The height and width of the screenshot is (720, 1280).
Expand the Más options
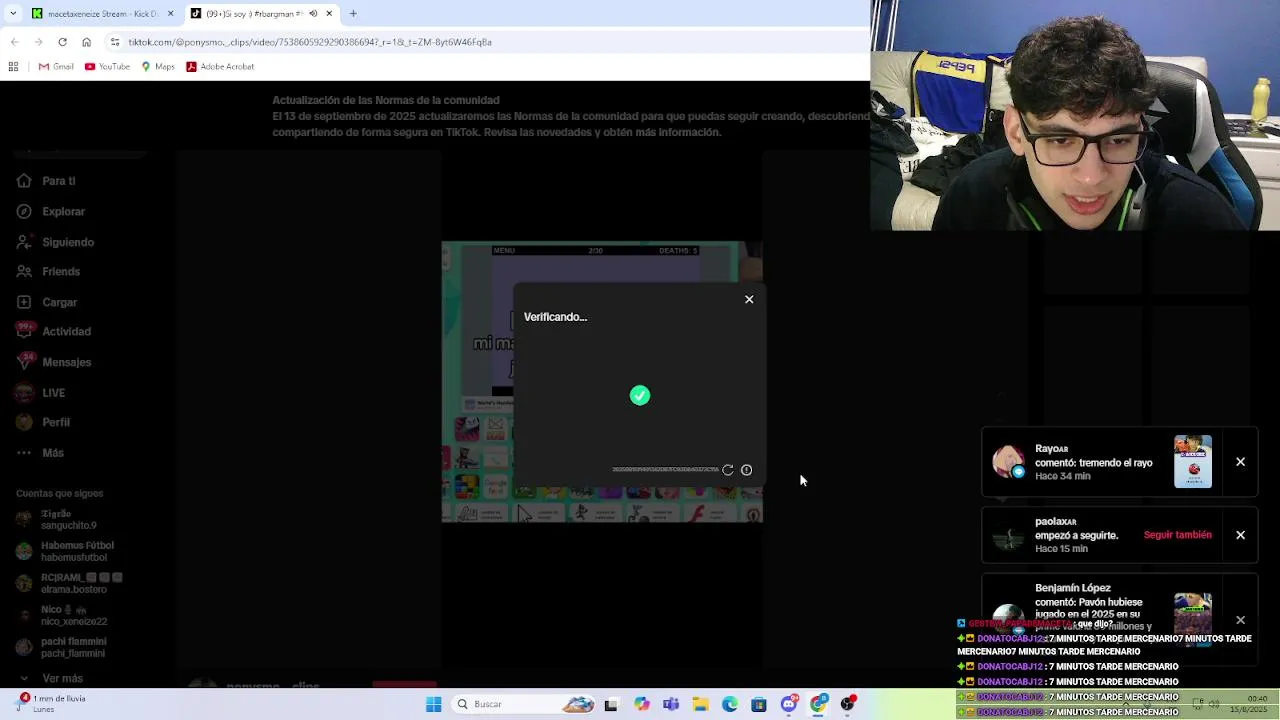40,453
